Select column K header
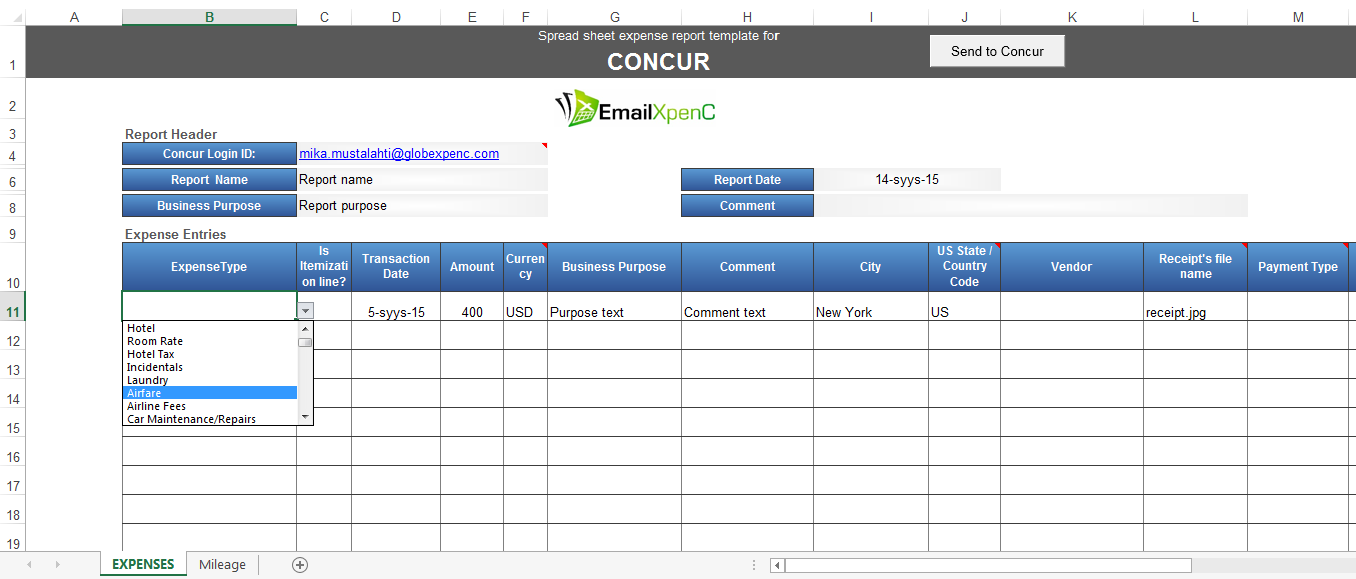 [1072, 17]
